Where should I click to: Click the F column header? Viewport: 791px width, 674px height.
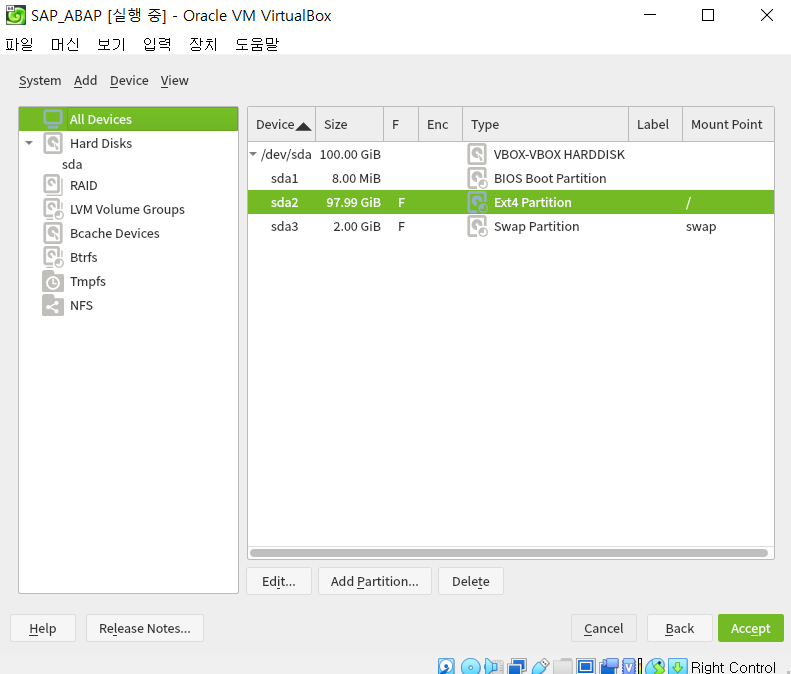point(401,124)
